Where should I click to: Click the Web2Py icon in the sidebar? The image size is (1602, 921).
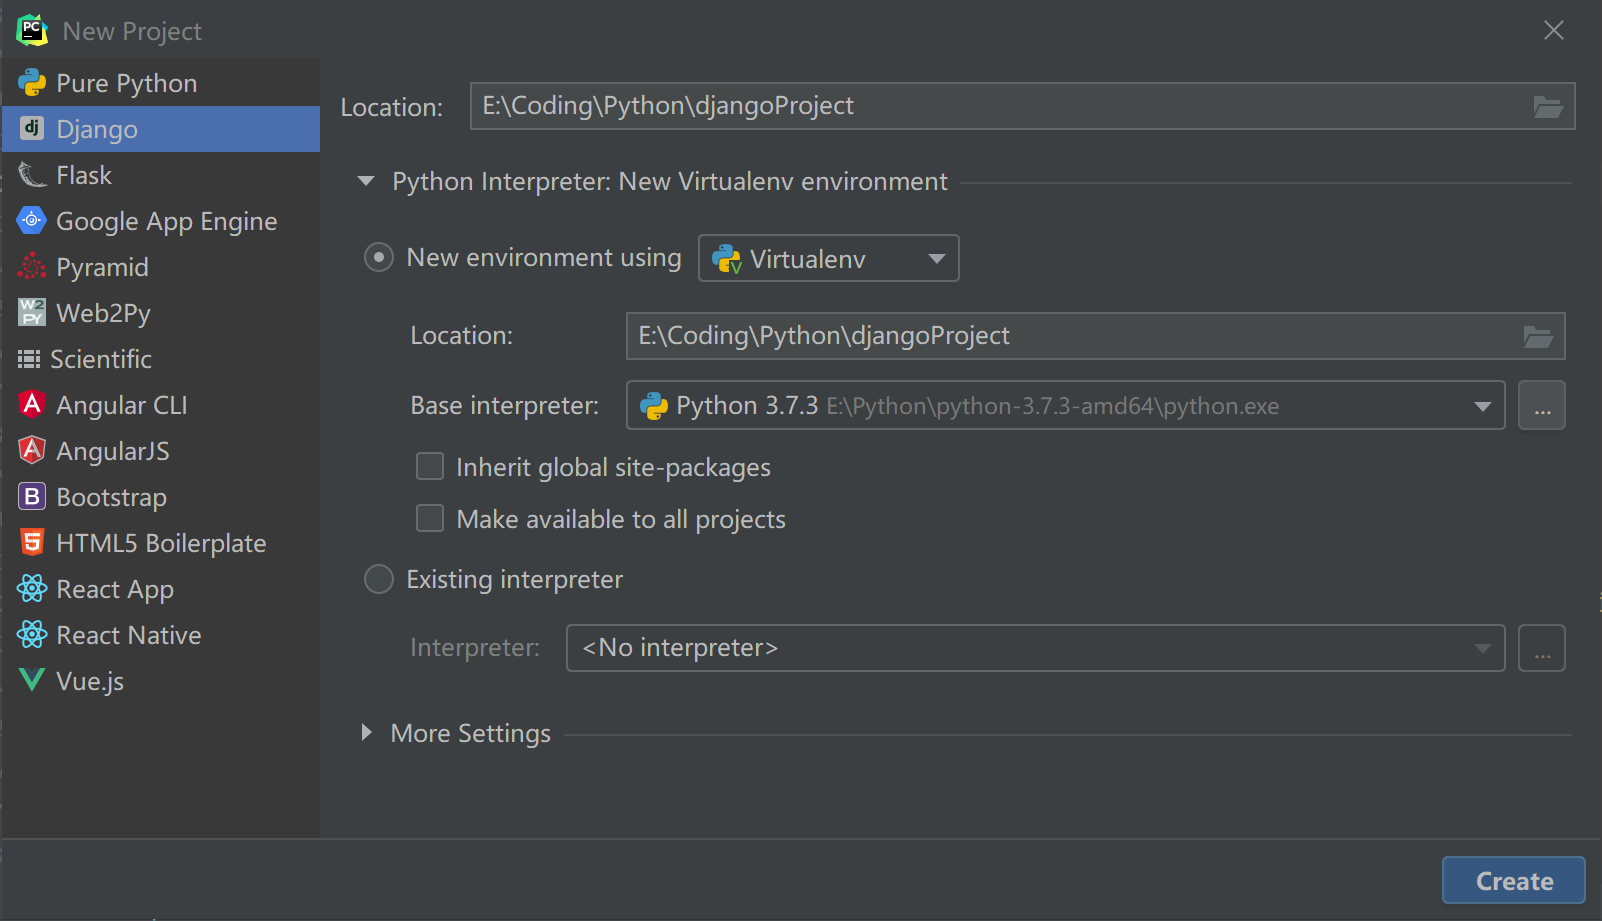click(x=32, y=312)
